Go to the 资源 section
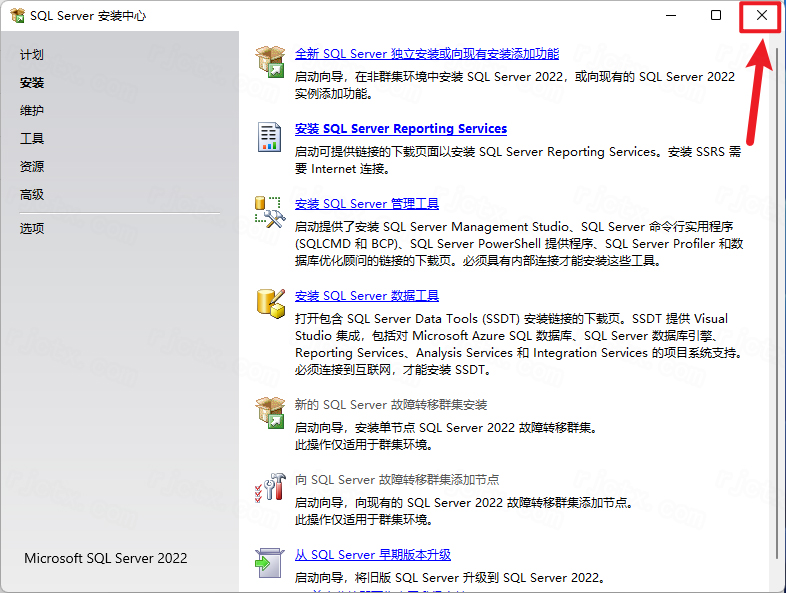 [x=32, y=166]
